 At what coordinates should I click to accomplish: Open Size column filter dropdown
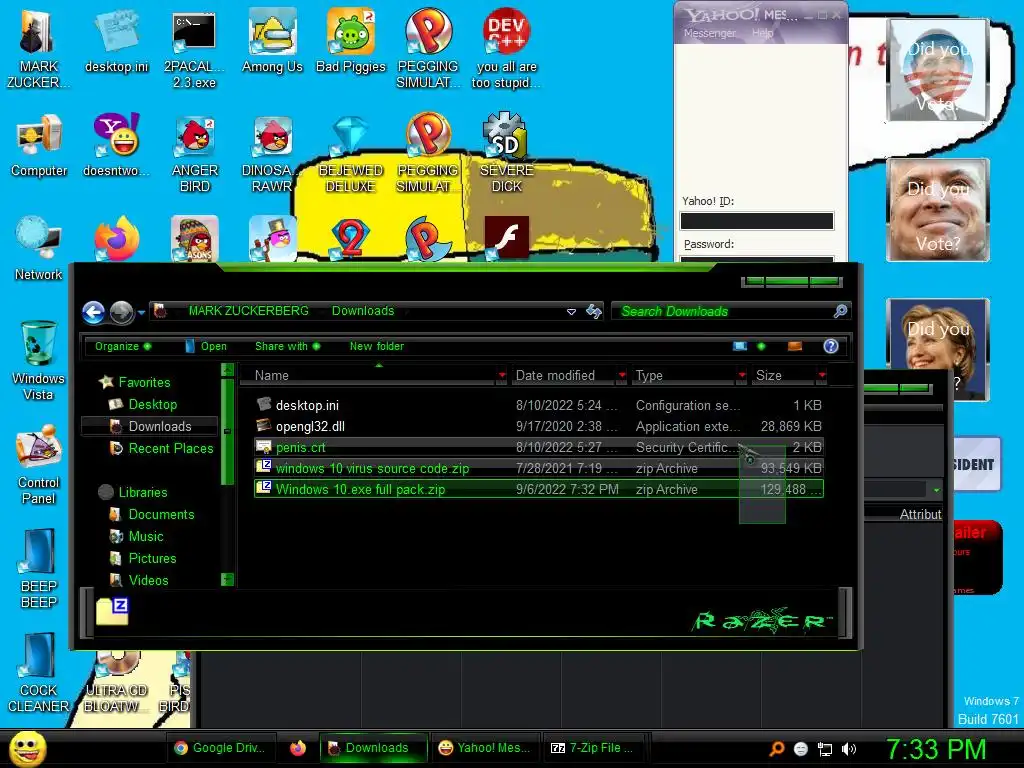pos(822,376)
